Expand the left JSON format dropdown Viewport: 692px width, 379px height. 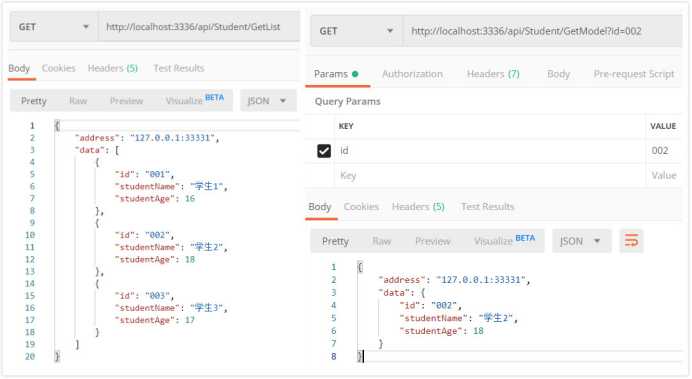coord(267,101)
